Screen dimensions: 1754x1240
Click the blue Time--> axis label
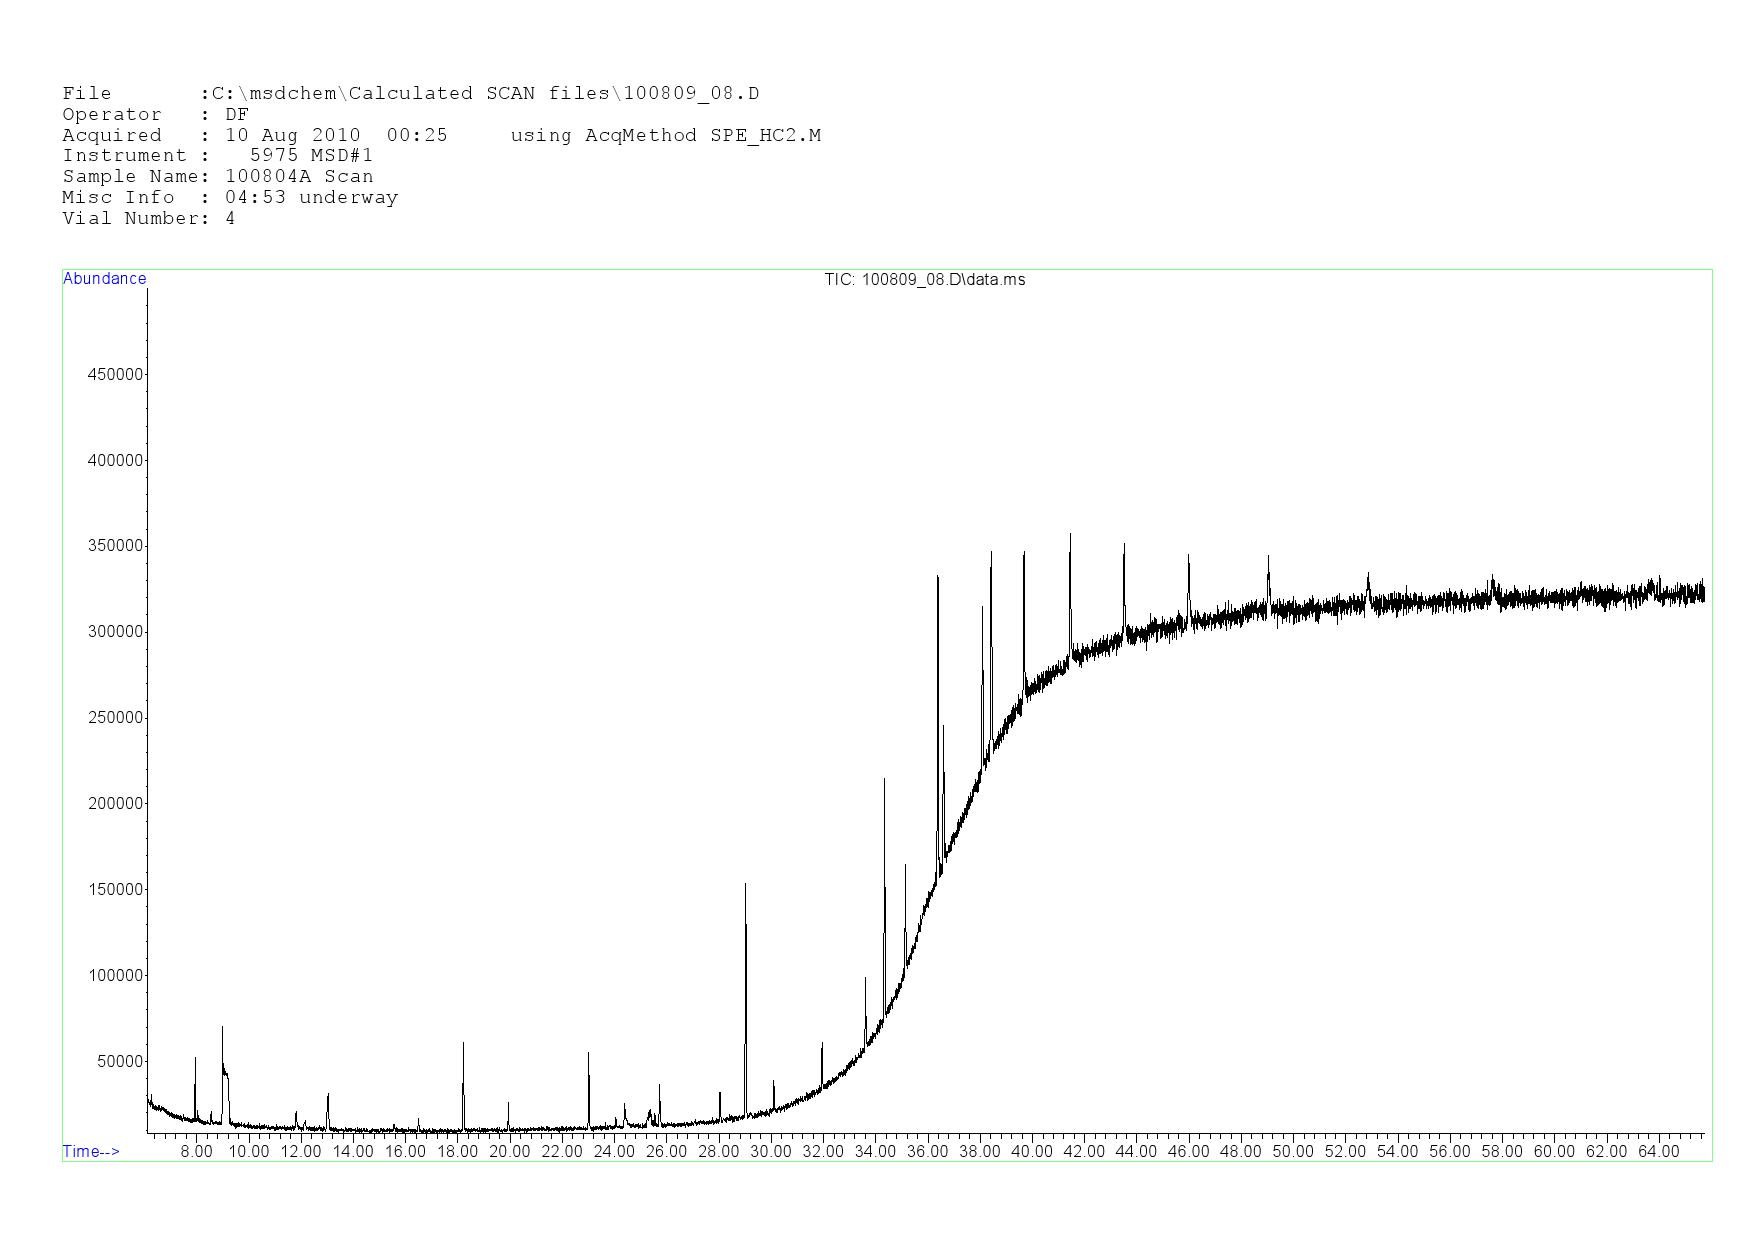click(91, 1151)
